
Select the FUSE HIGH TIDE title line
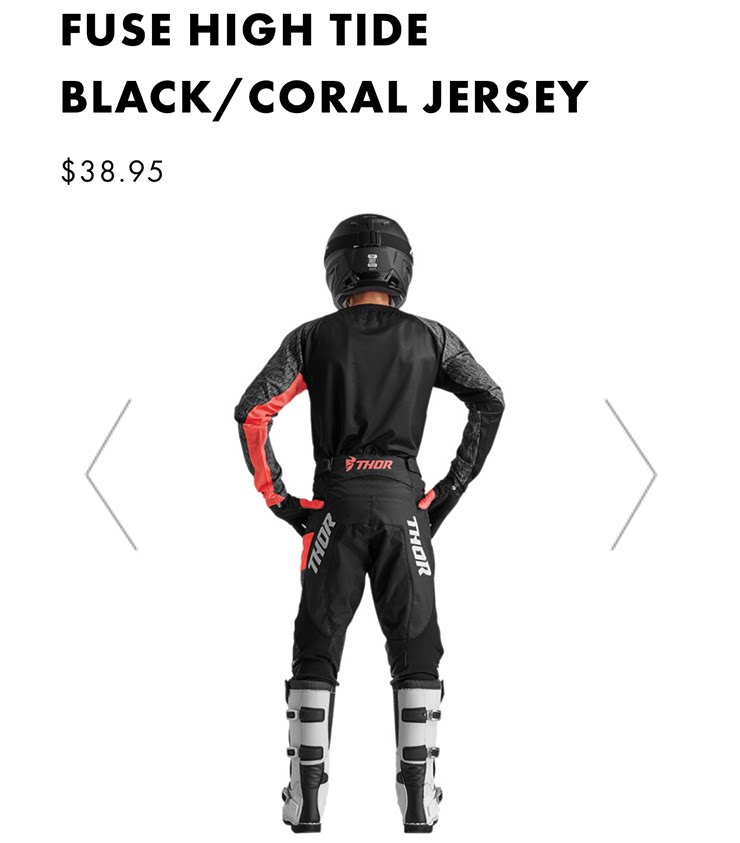[x=245, y=30]
